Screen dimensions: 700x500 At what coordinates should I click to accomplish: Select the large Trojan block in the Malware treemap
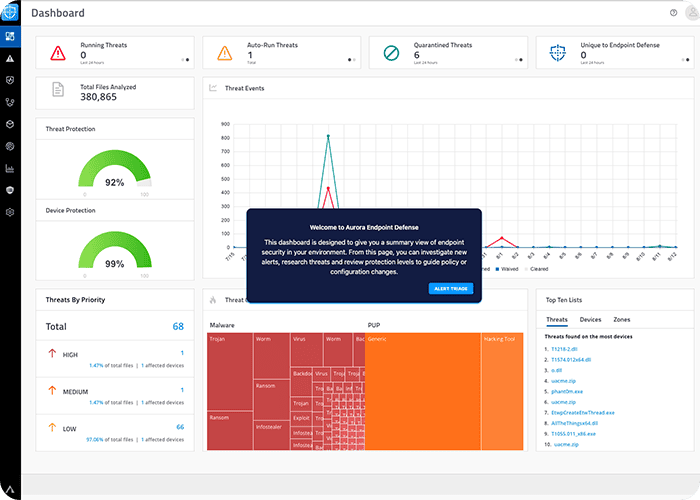coord(230,371)
